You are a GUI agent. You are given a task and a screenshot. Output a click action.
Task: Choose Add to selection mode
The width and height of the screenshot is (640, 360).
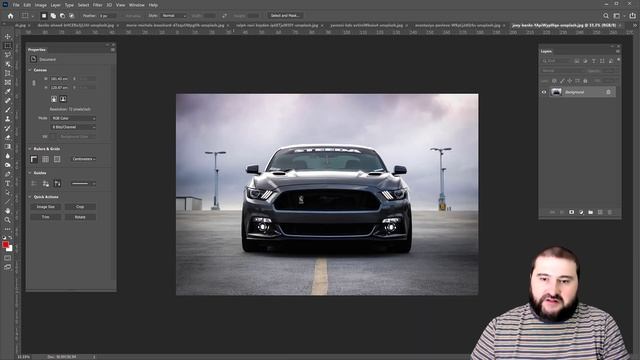point(53,16)
